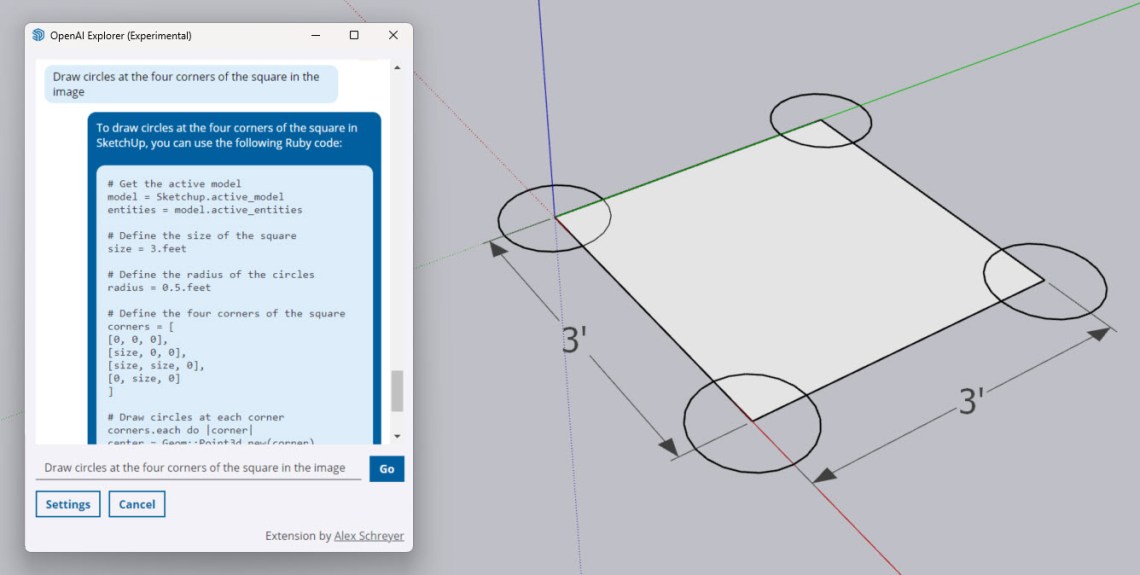Click the chat scroll up arrow
Viewport: 1140px width, 575px height.
[x=397, y=68]
